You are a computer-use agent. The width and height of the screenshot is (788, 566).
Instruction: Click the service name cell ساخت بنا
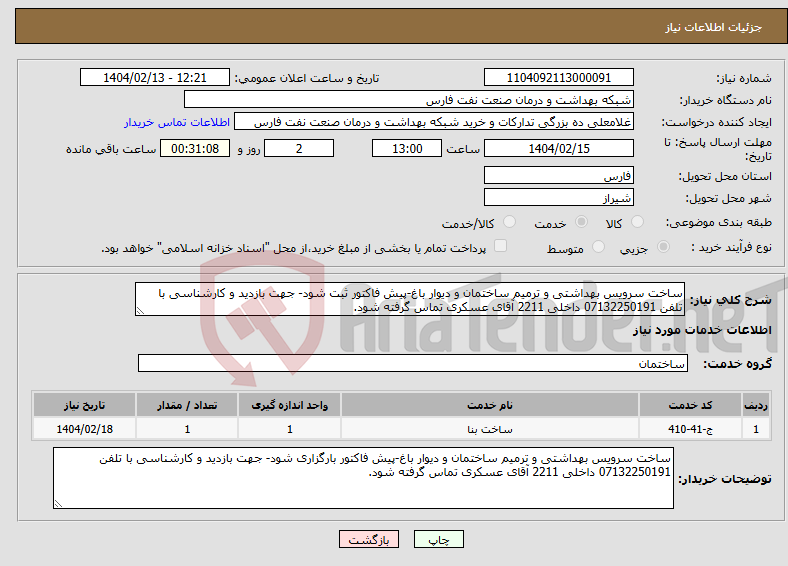coord(490,429)
